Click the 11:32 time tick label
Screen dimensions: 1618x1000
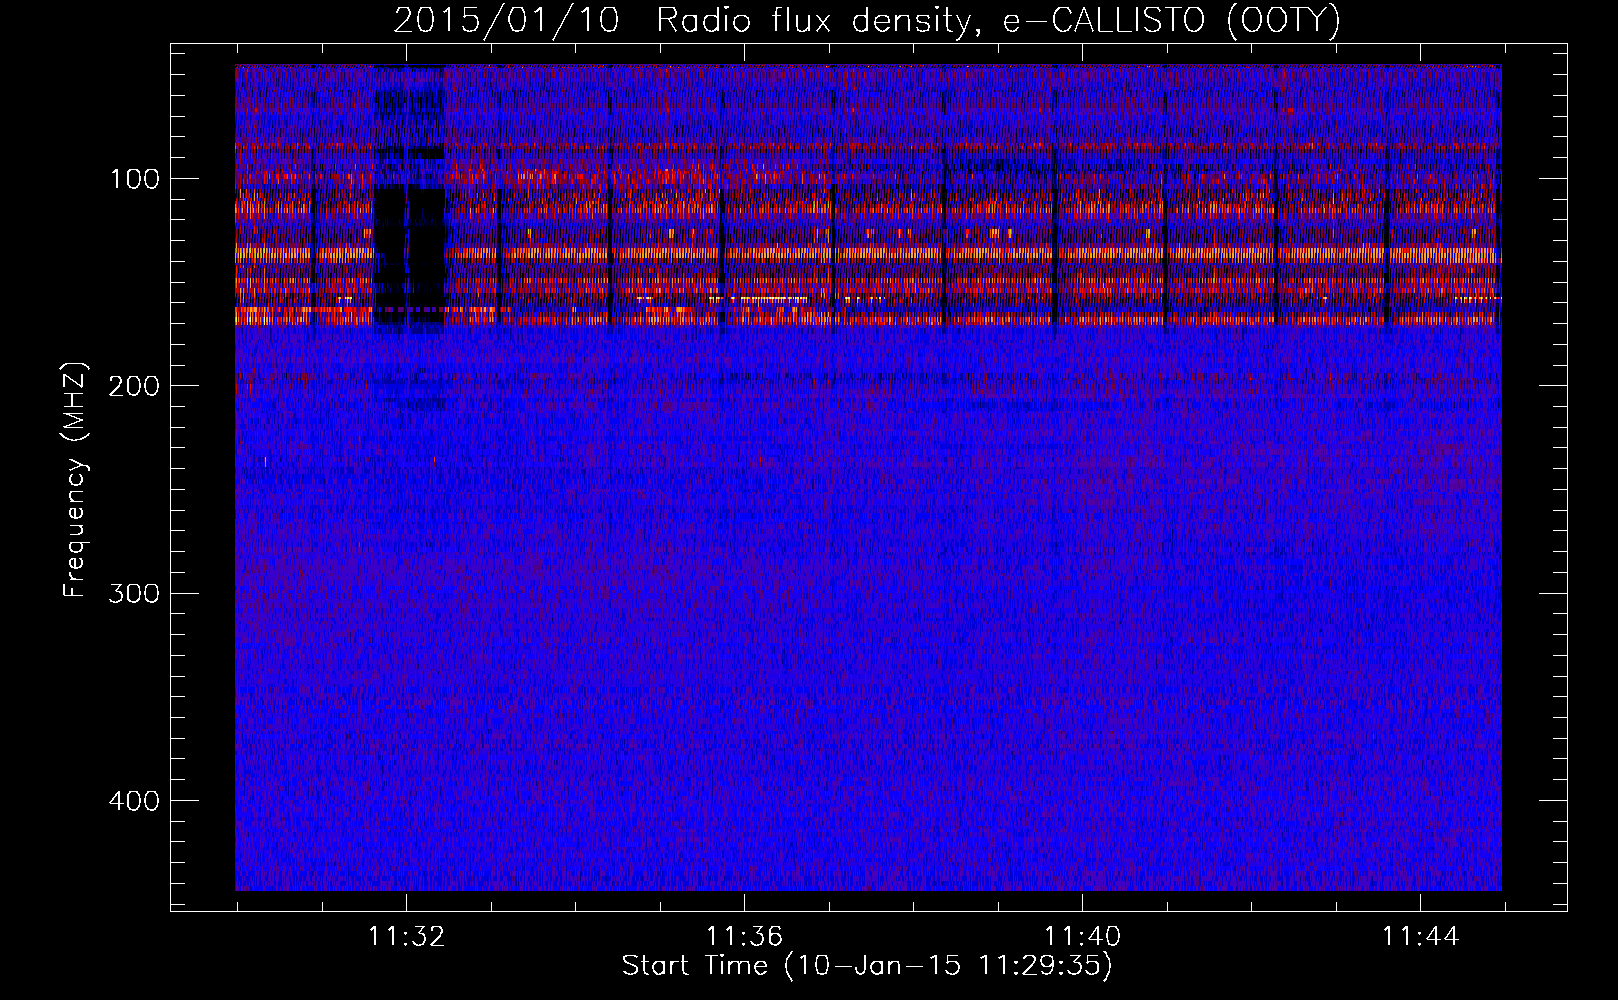[406, 937]
